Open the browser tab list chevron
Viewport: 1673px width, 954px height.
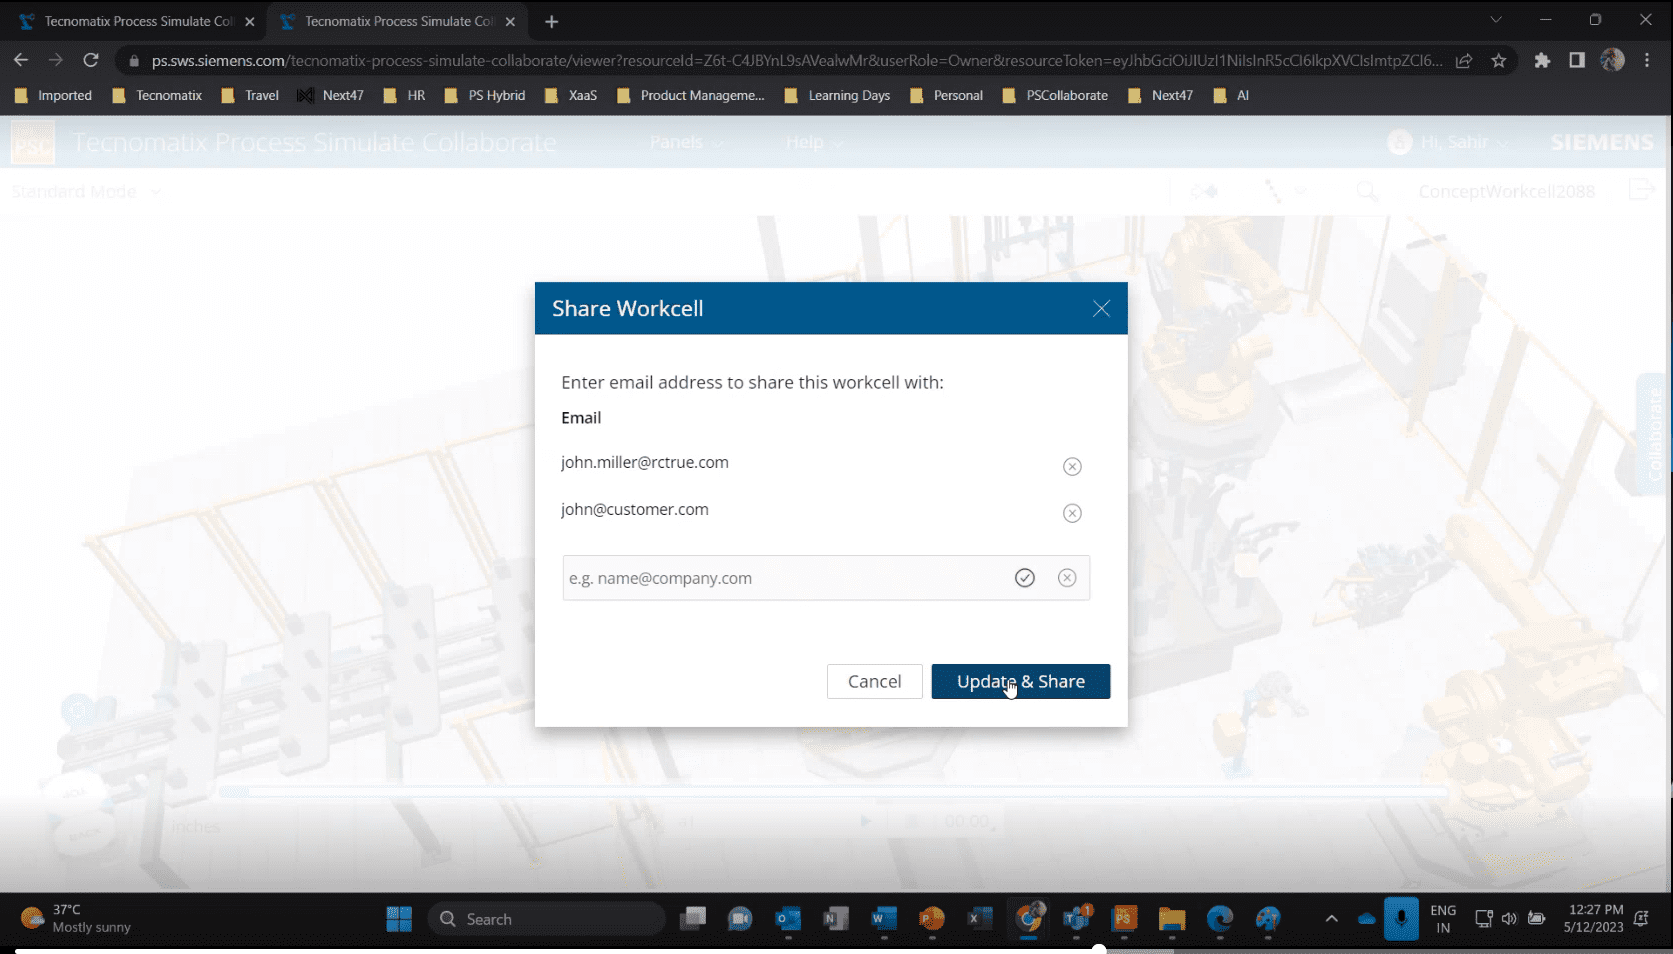pos(1495,20)
